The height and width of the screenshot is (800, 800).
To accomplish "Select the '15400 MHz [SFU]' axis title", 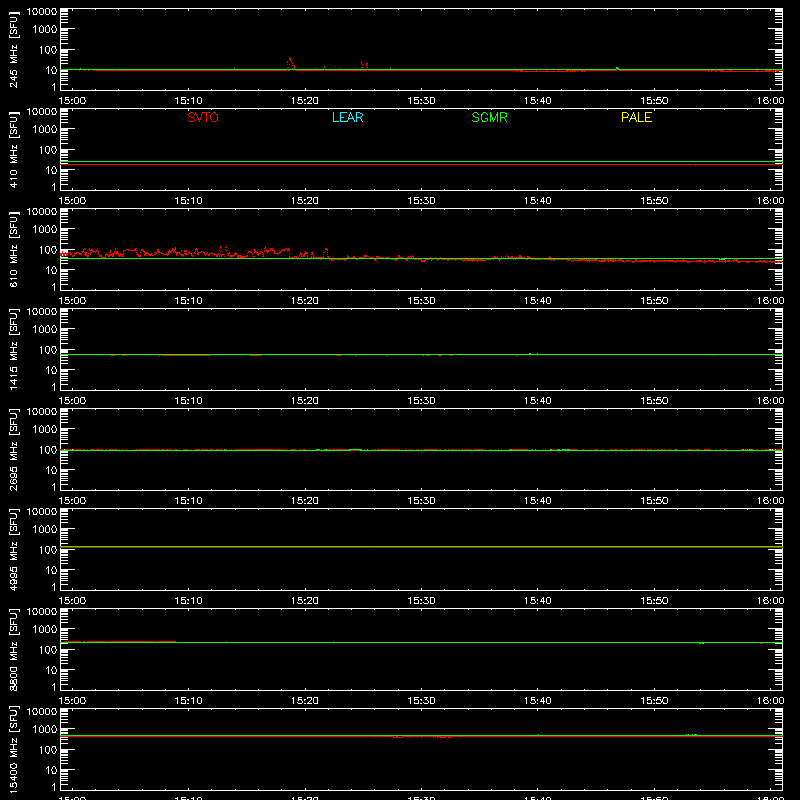I will point(14,749).
